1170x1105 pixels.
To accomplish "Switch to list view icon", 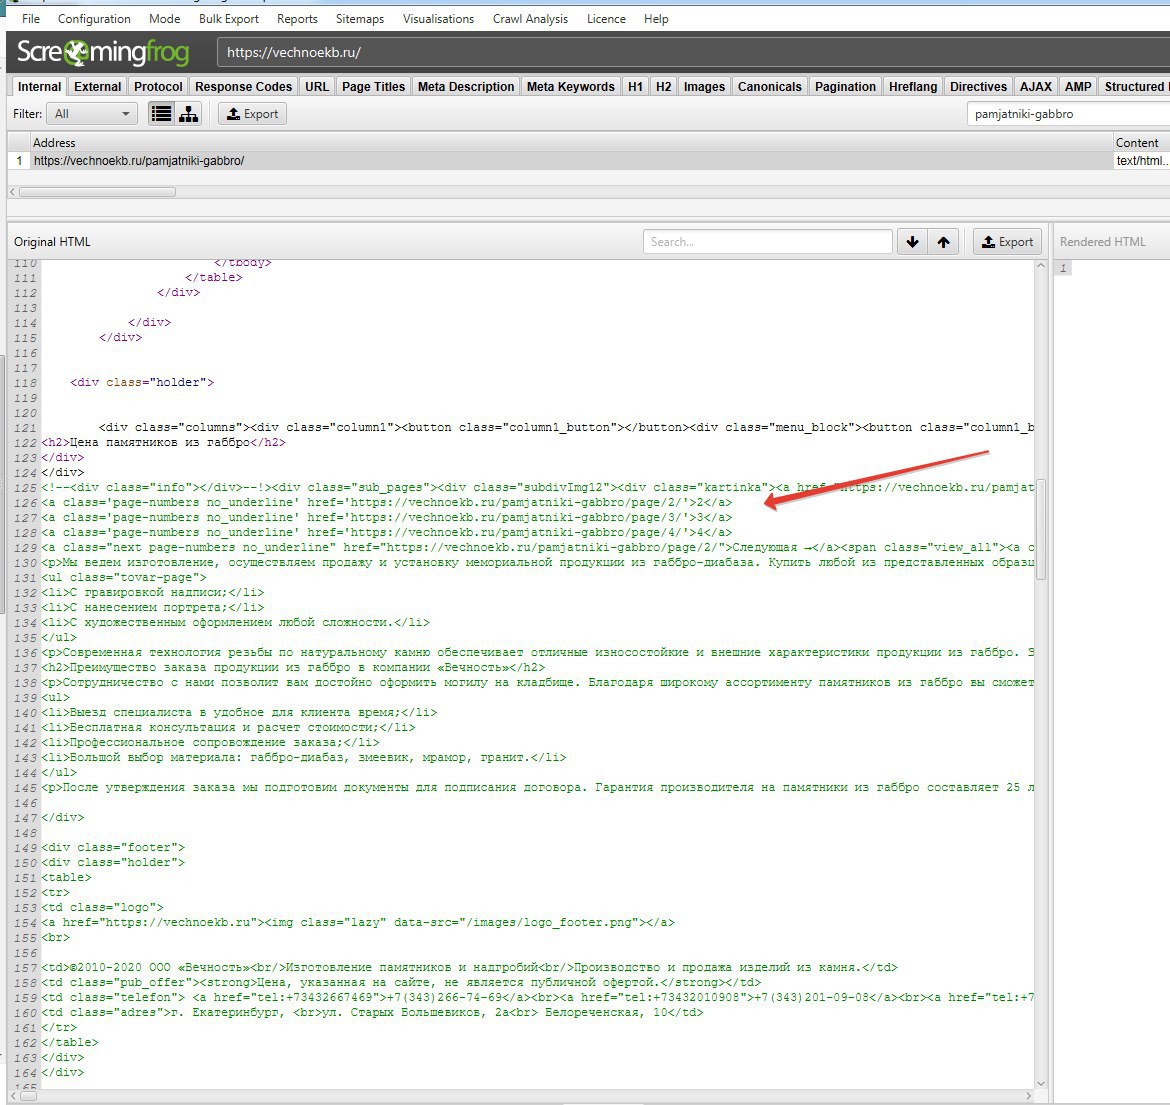I will pos(161,113).
